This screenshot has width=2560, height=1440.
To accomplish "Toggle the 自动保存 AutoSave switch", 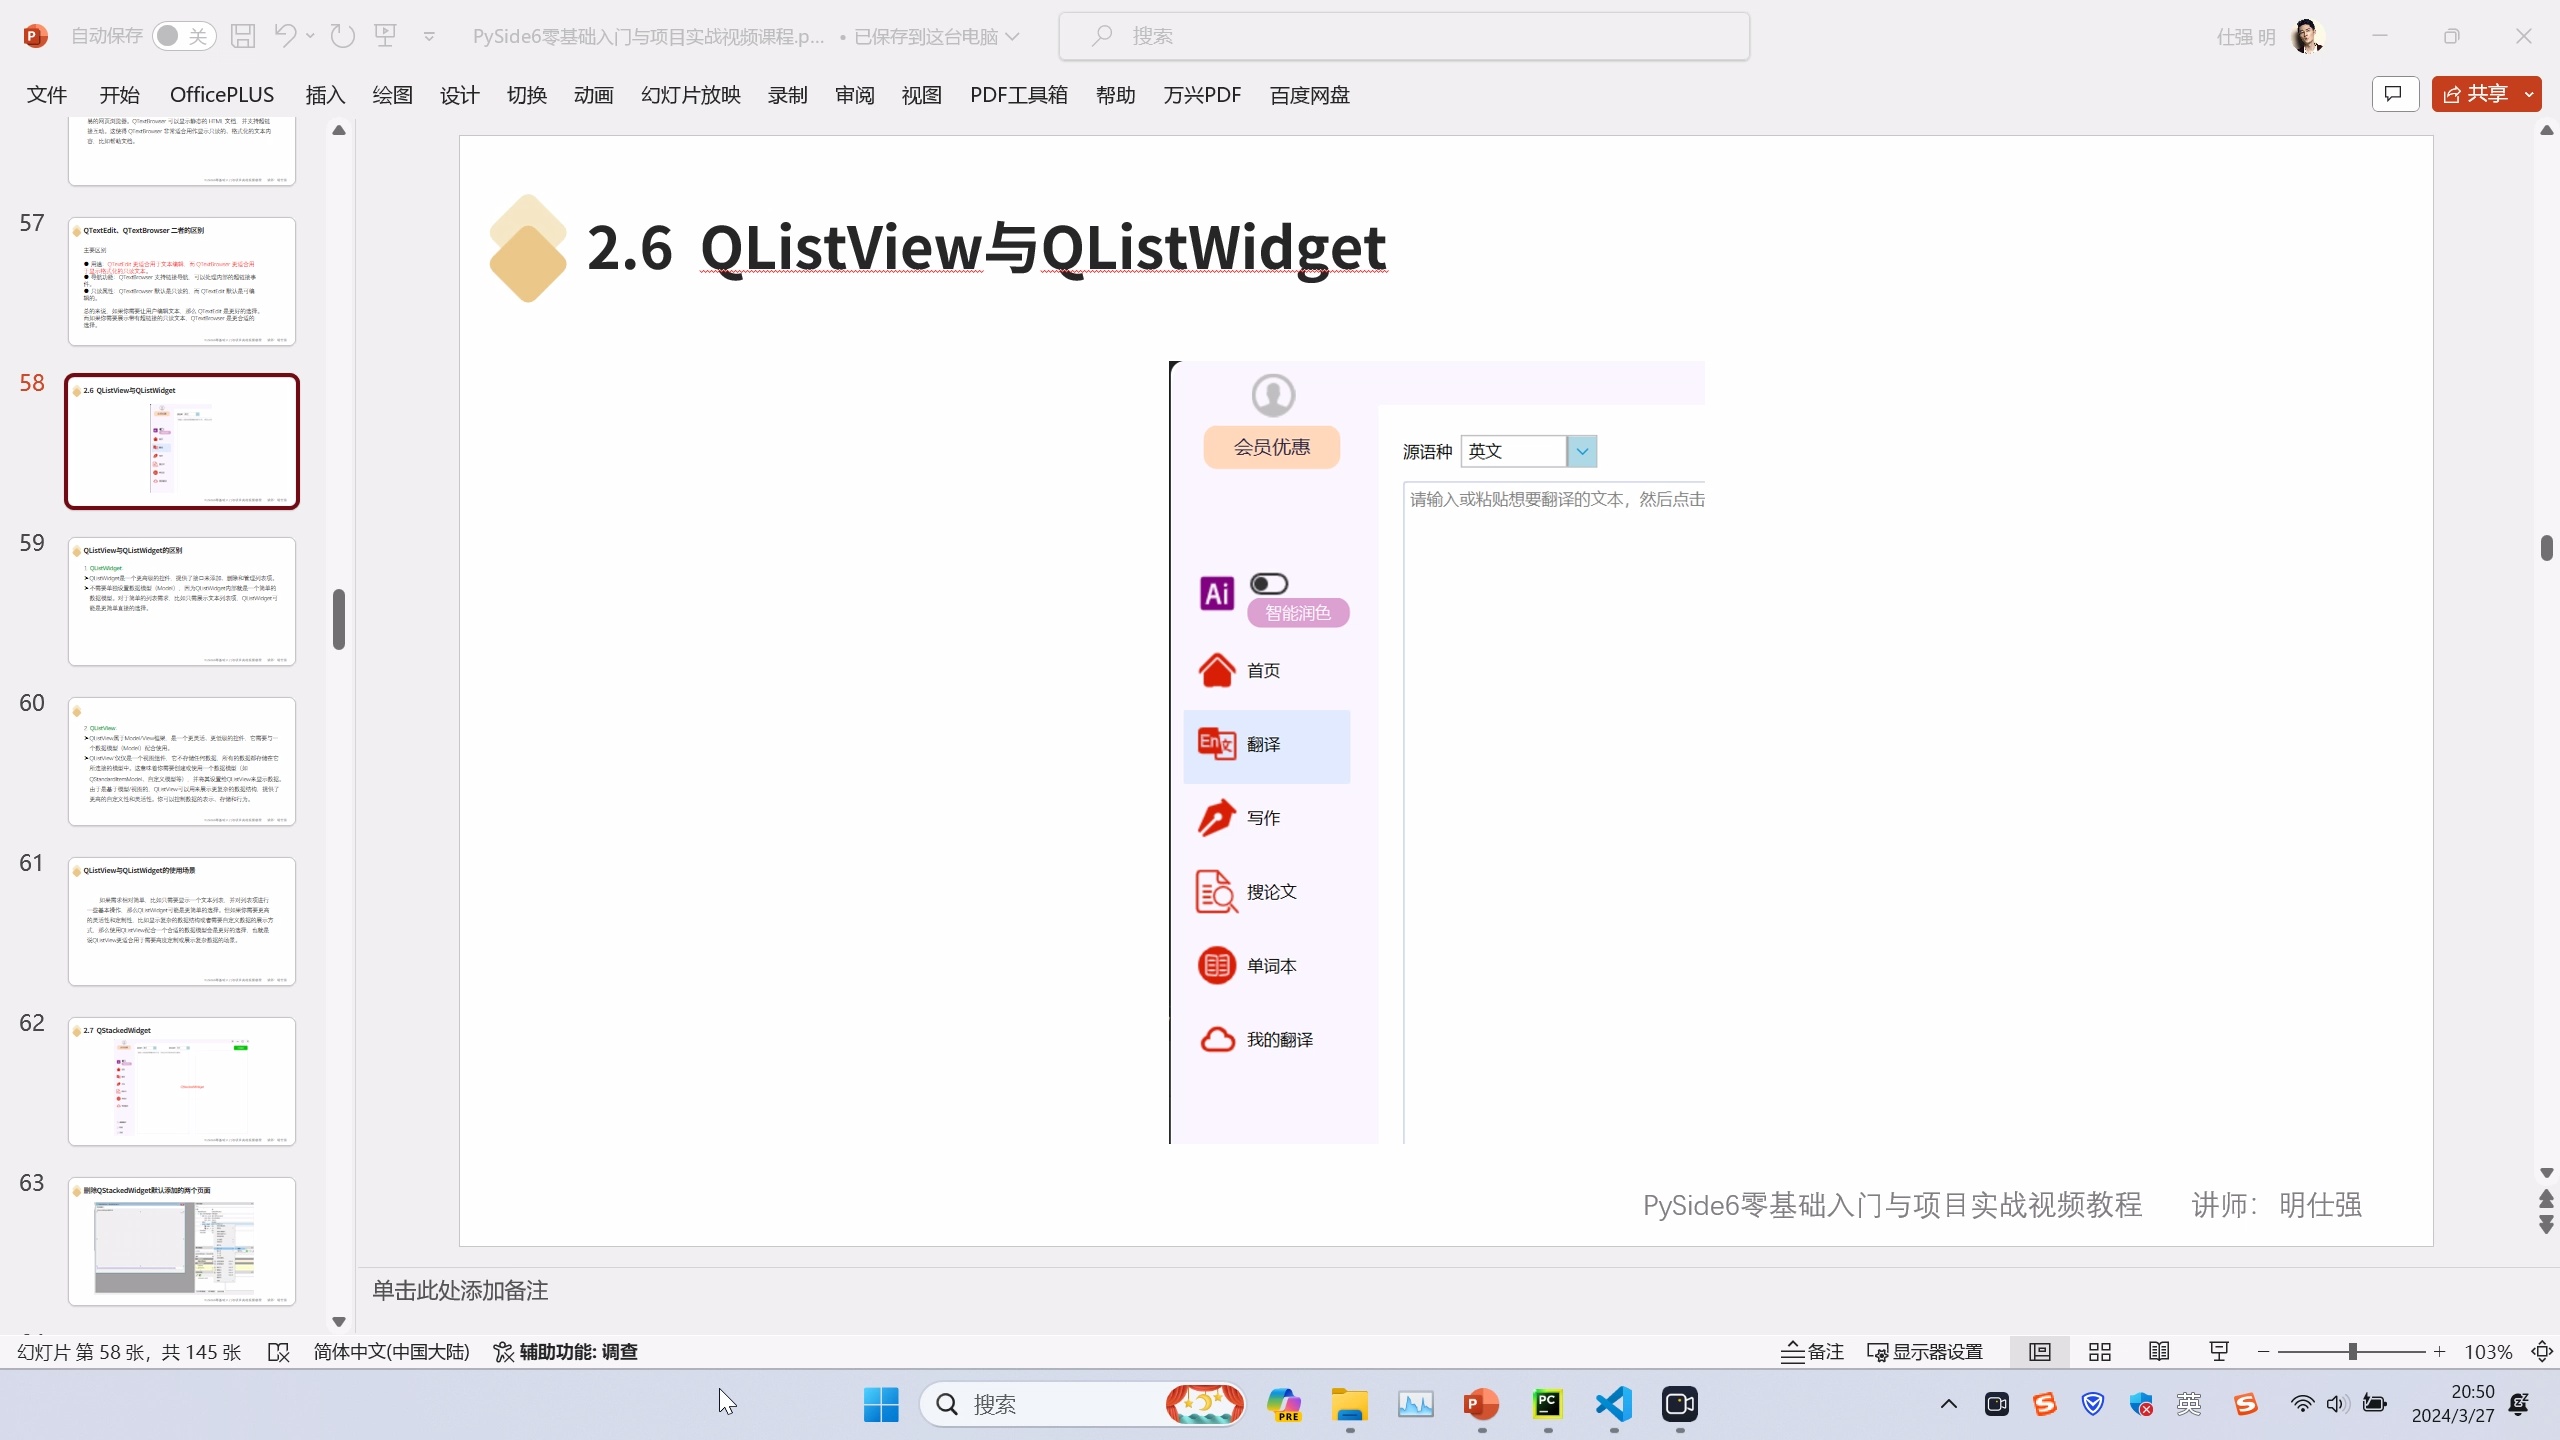I will coord(183,35).
